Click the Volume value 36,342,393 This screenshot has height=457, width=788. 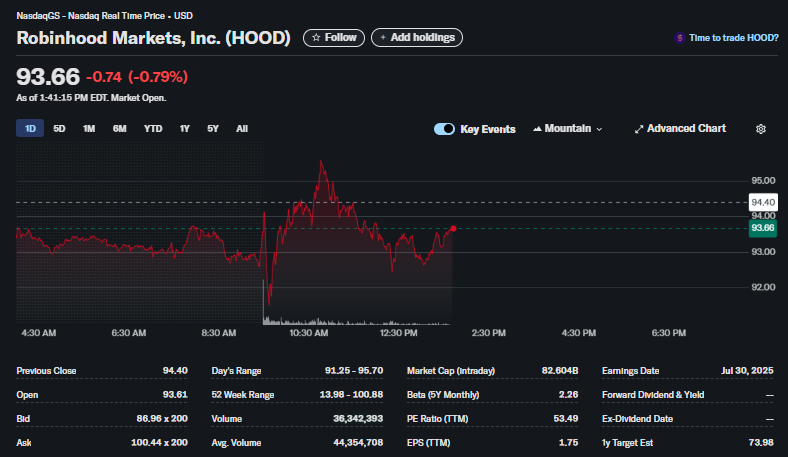tap(358, 419)
